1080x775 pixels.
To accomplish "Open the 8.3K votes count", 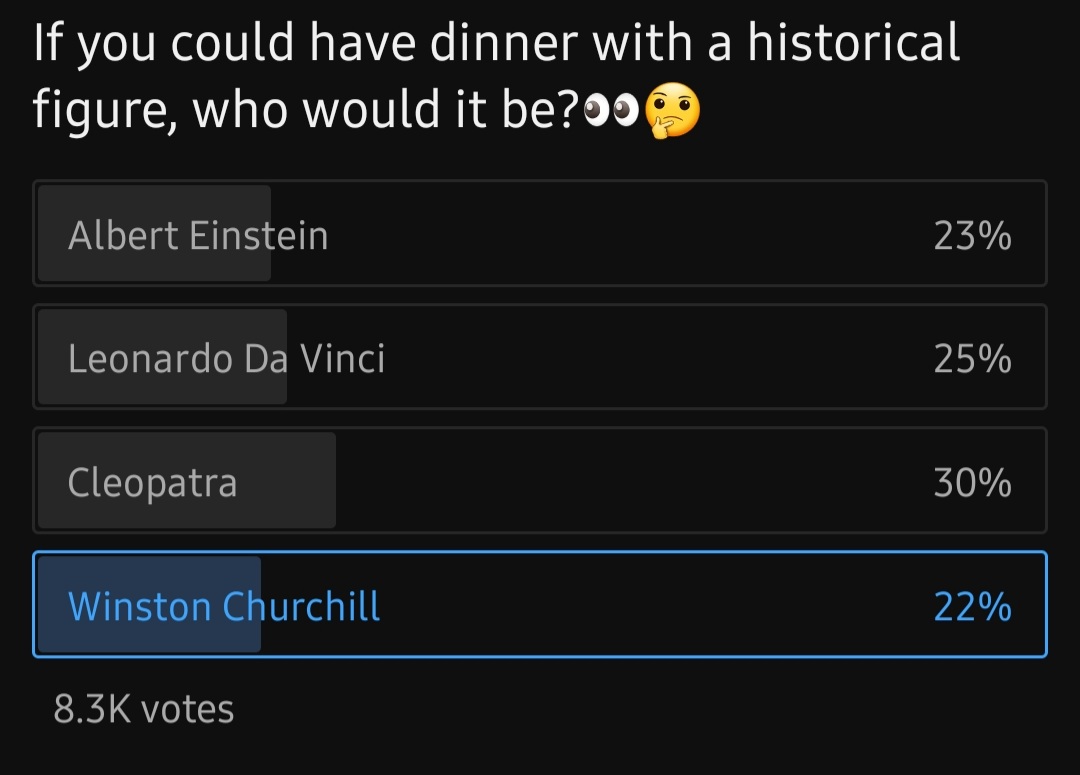I will tap(144, 709).
